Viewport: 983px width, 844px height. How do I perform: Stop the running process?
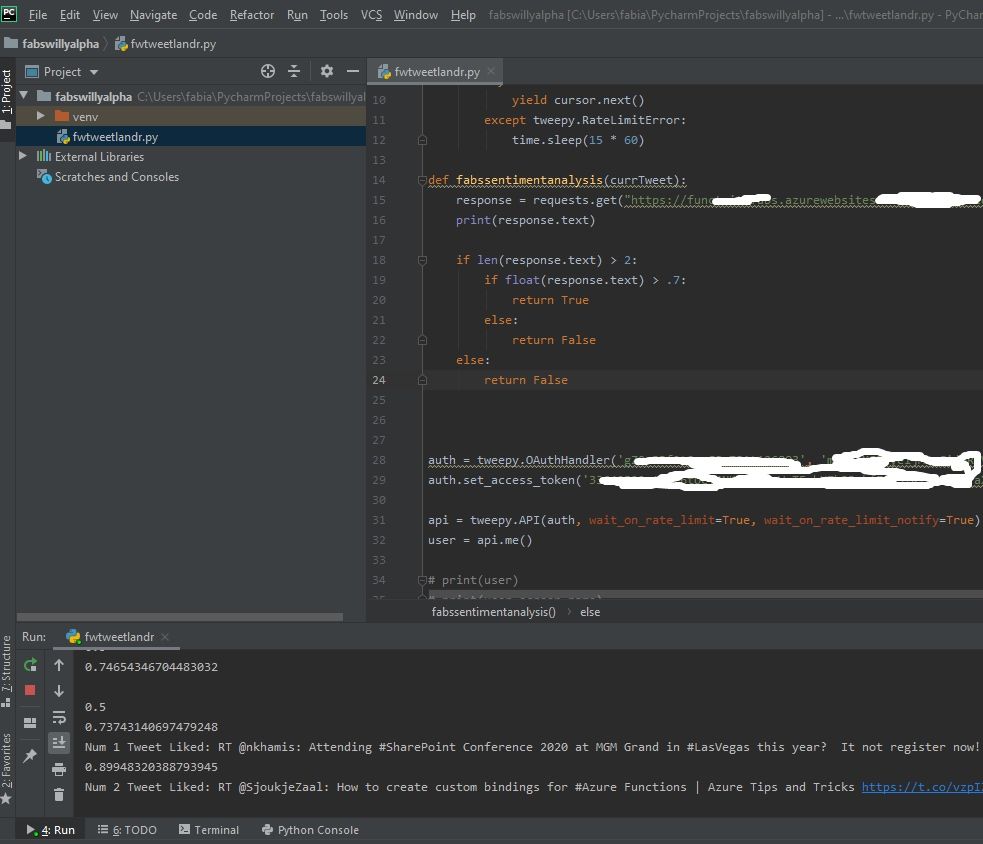(30, 690)
